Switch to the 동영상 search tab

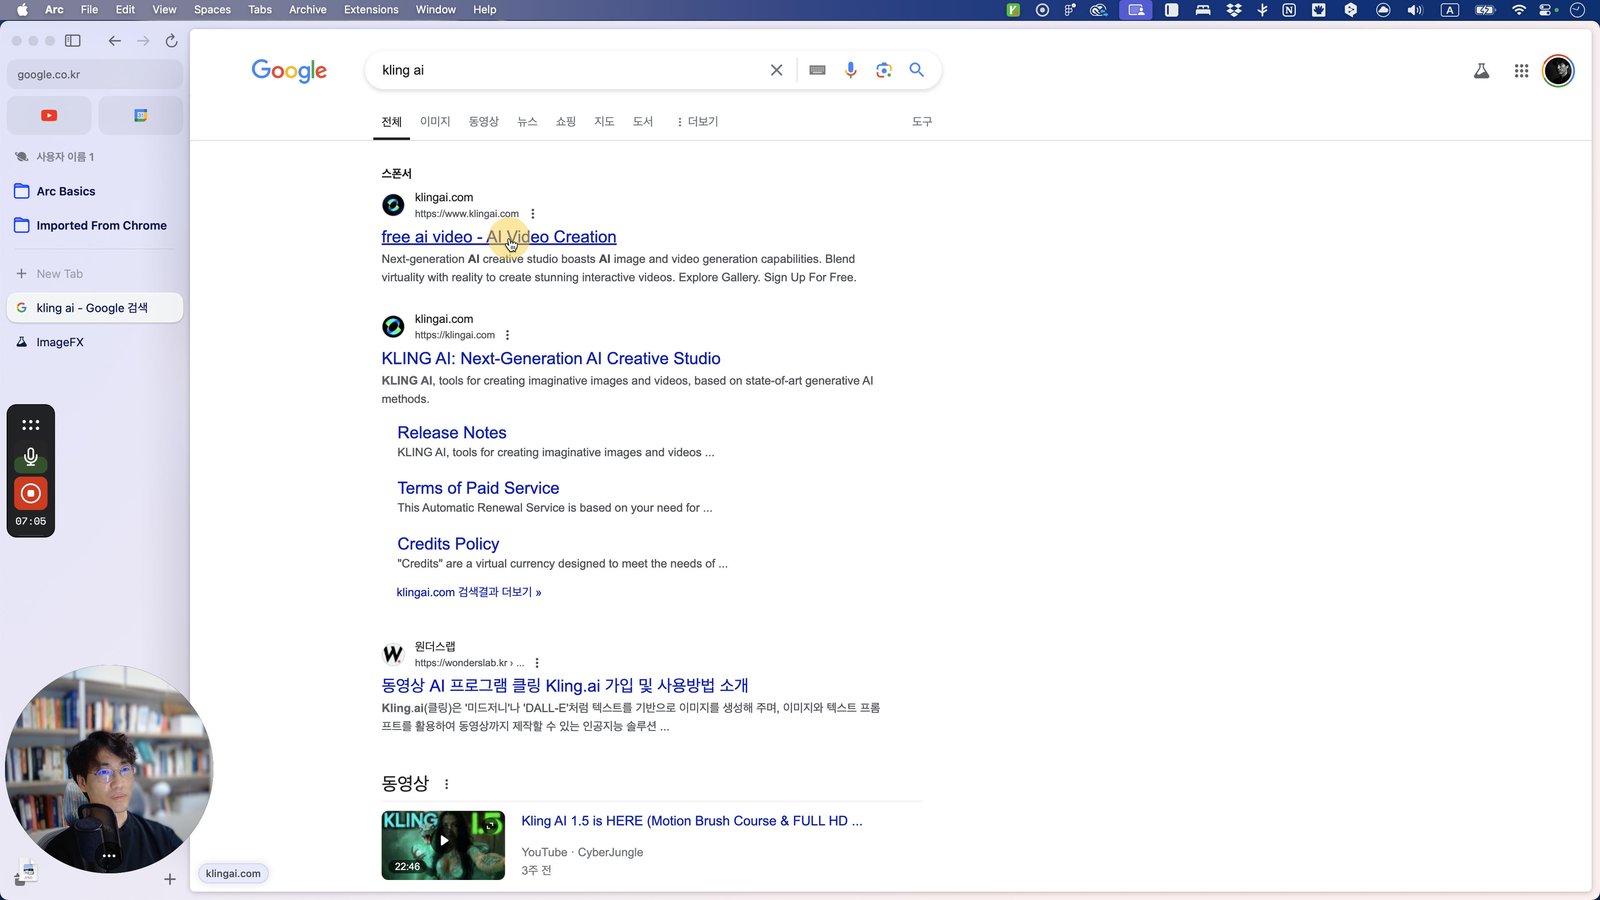[x=484, y=122]
